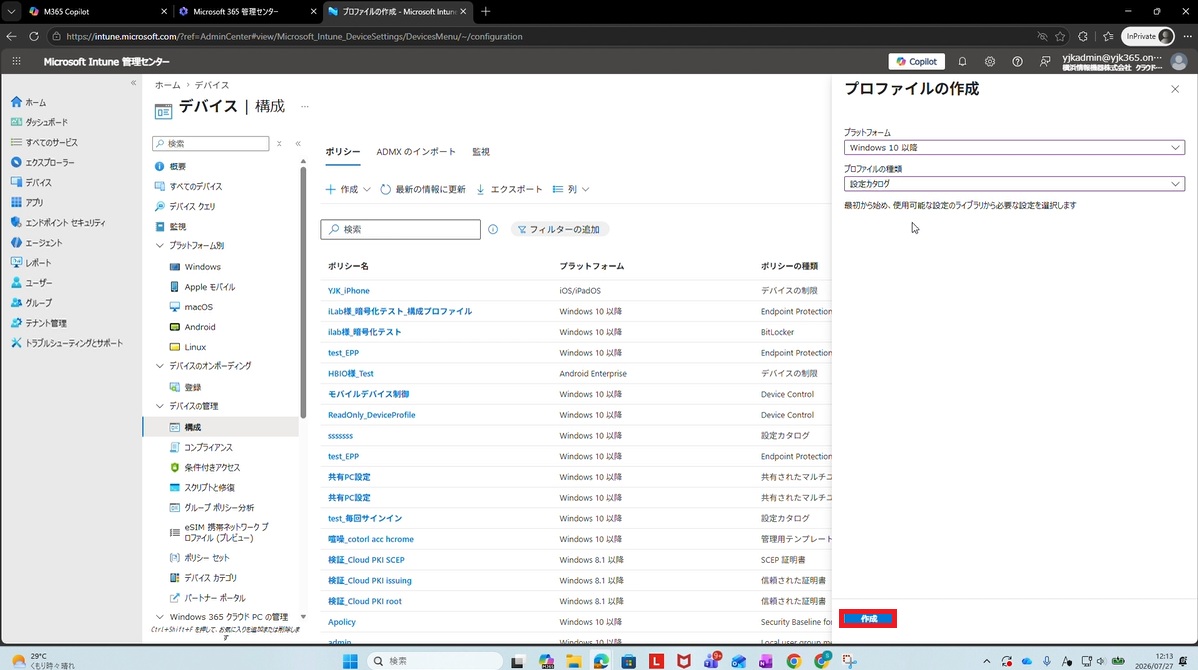The height and width of the screenshot is (670, 1198).
Task: Open account avatar in Intune header
Action: (1178, 61)
